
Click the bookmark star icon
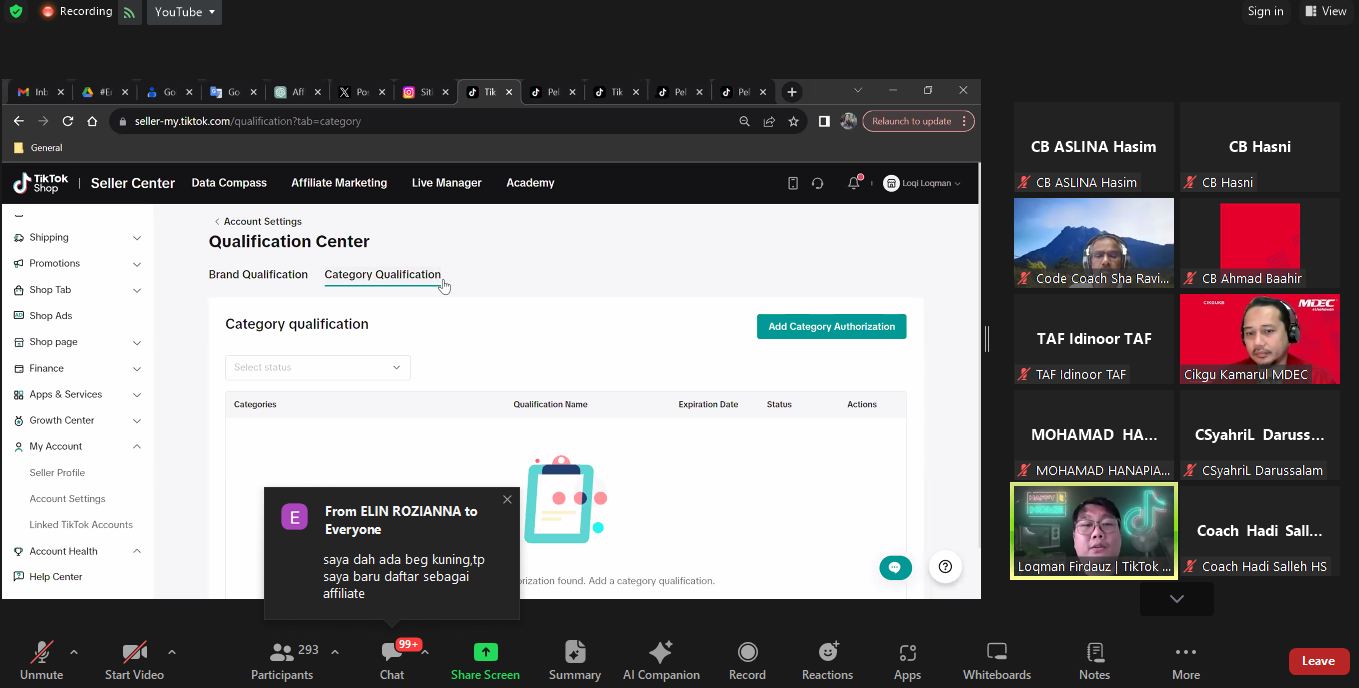coord(793,121)
